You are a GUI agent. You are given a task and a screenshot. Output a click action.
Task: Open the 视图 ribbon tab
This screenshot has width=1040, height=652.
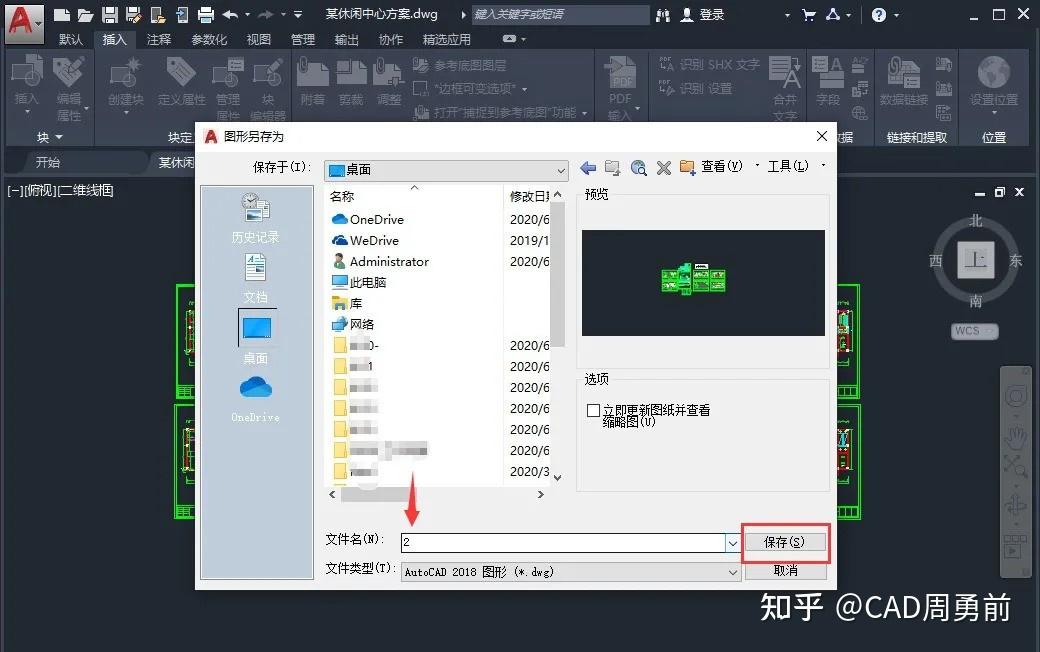258,39
